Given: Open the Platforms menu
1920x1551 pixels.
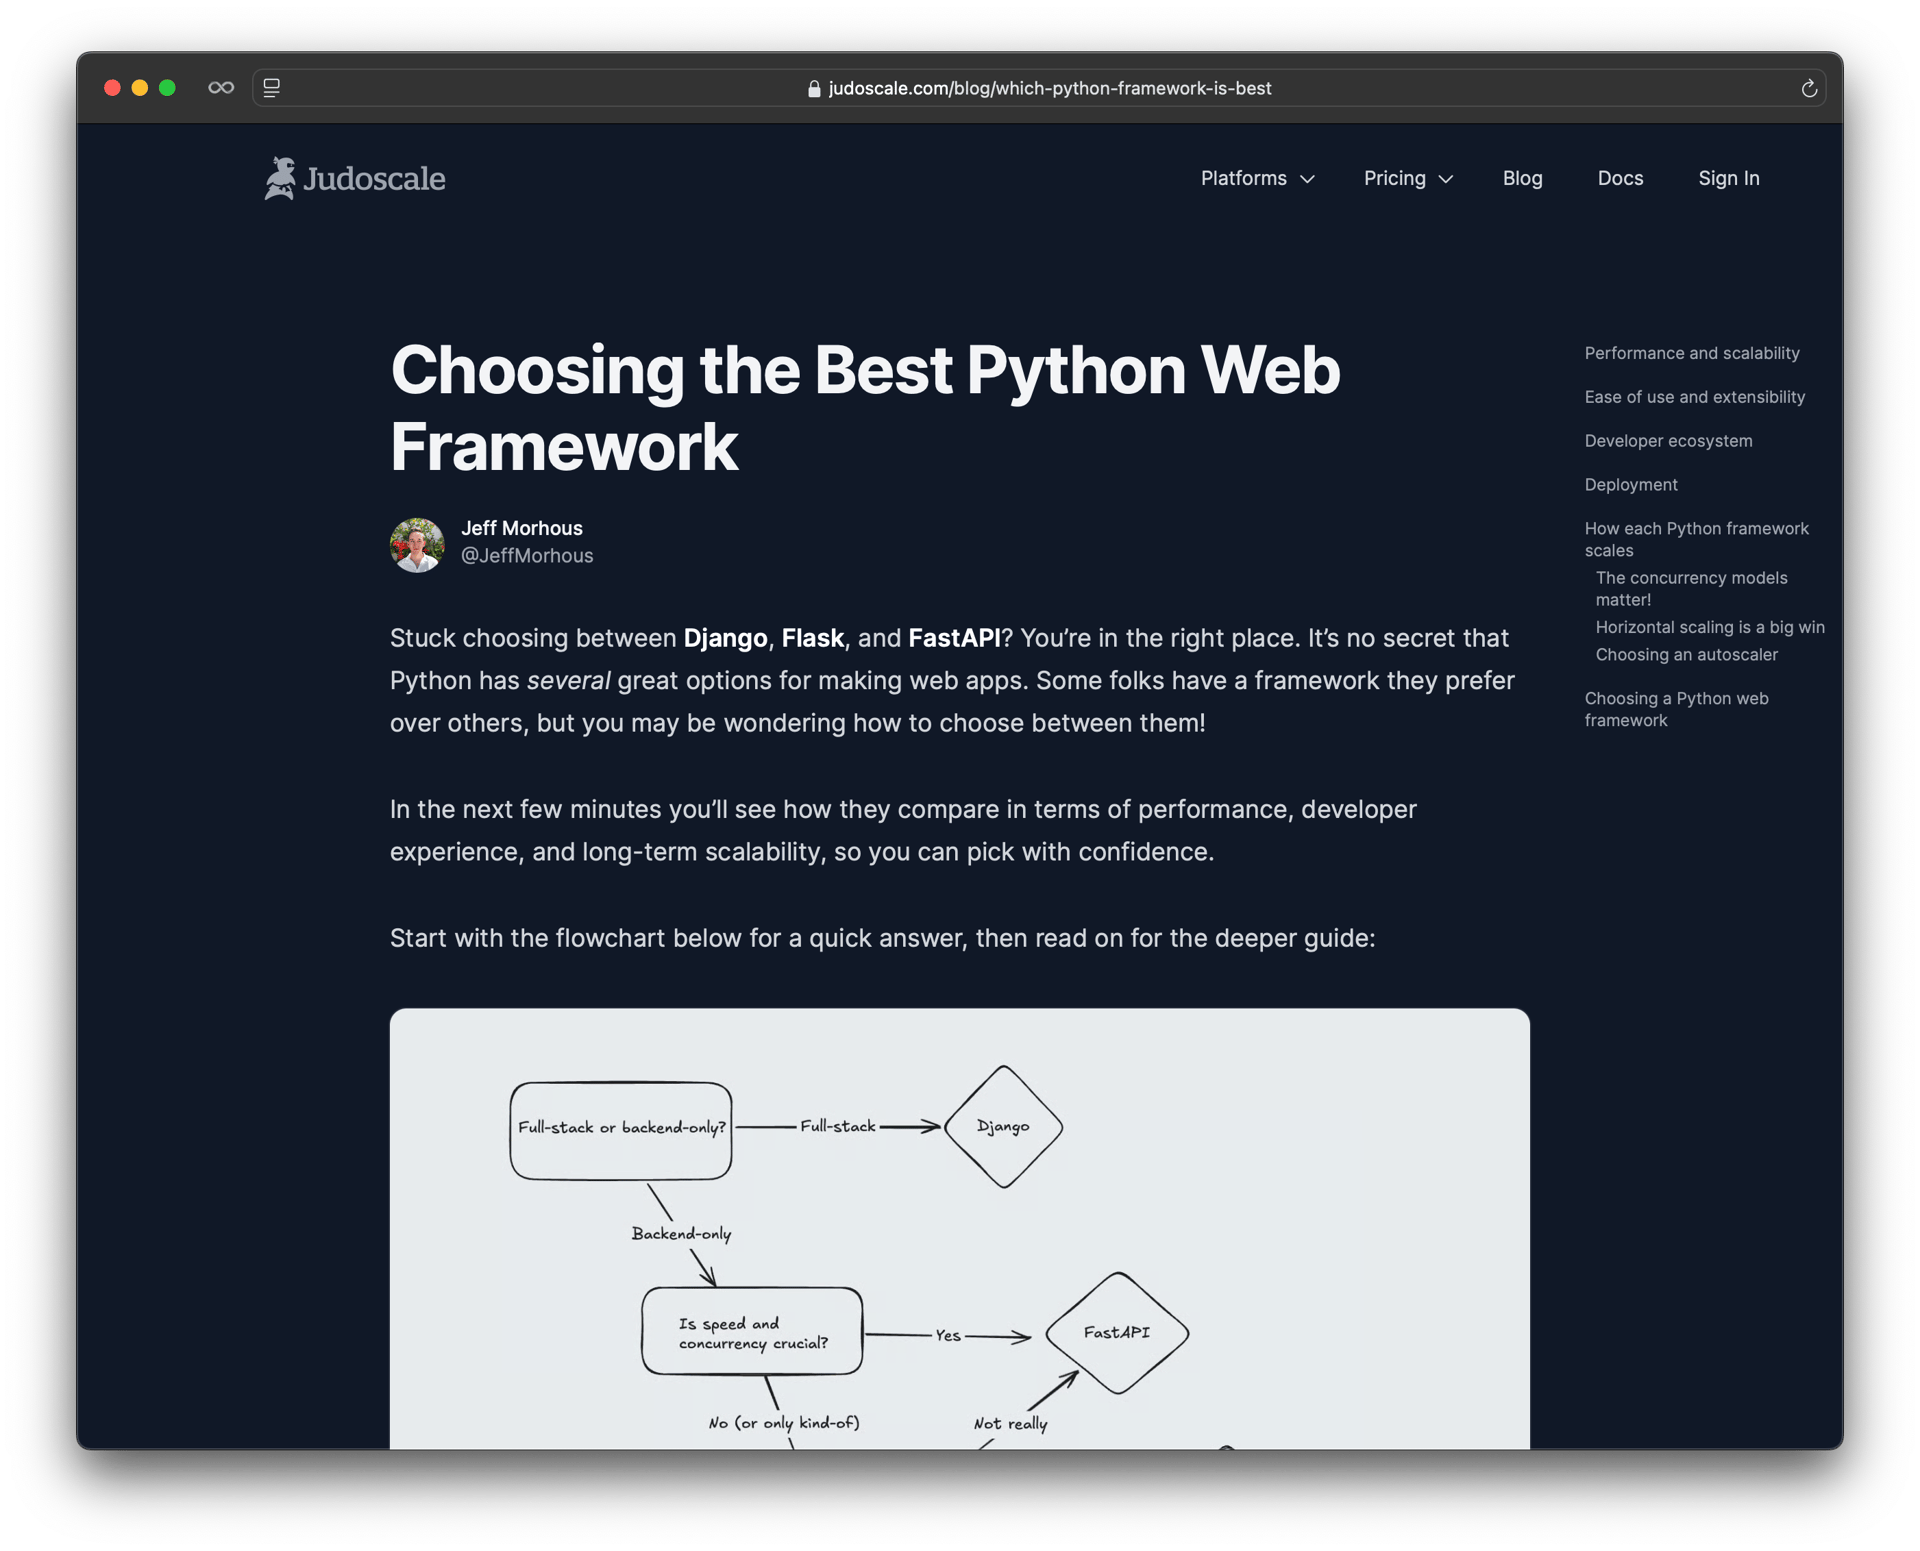Looking at the screenshot, I should [x=1257, y=178].
